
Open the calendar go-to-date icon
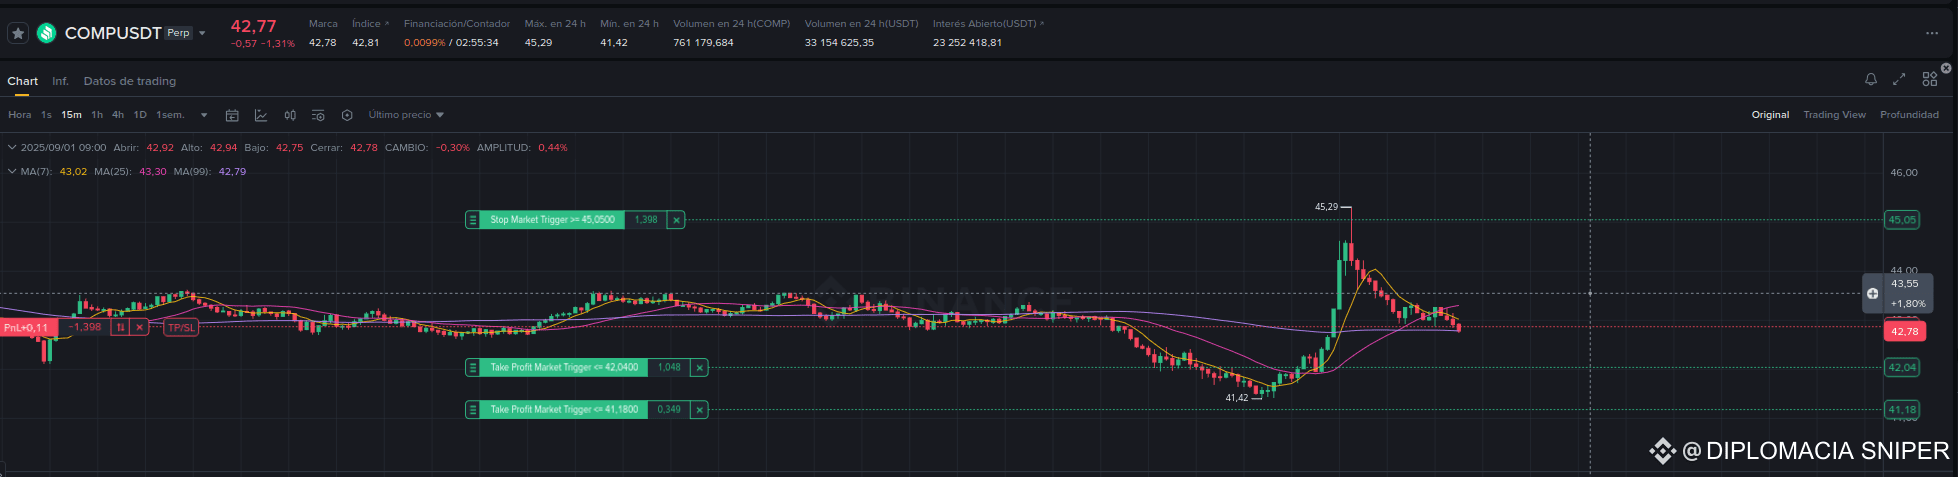point(232,115)
